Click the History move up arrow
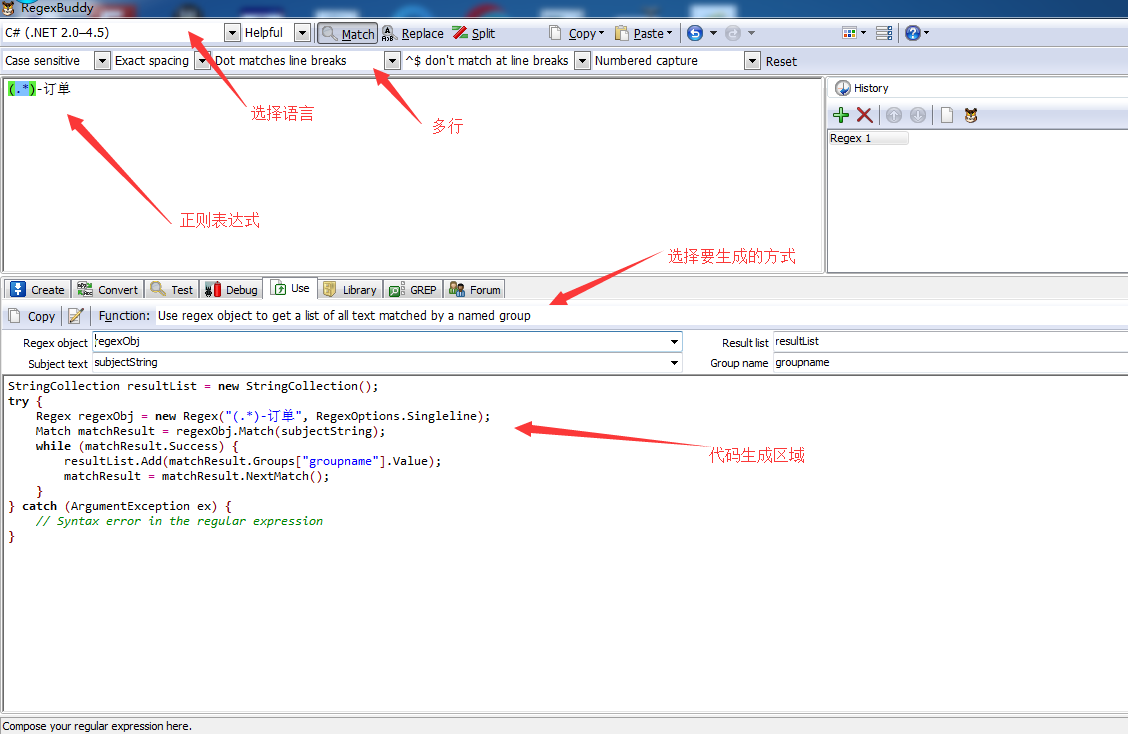 [x=893, y=115]
